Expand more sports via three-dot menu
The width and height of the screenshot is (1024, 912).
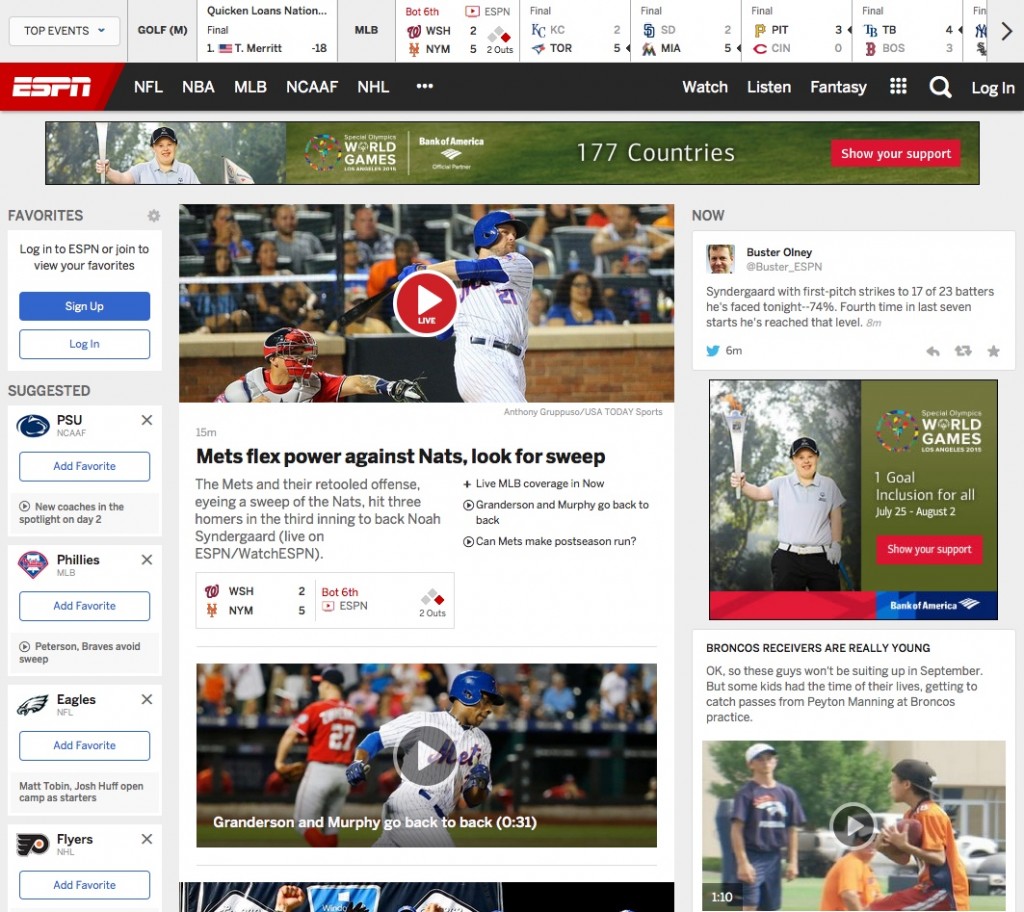(424, 86)
